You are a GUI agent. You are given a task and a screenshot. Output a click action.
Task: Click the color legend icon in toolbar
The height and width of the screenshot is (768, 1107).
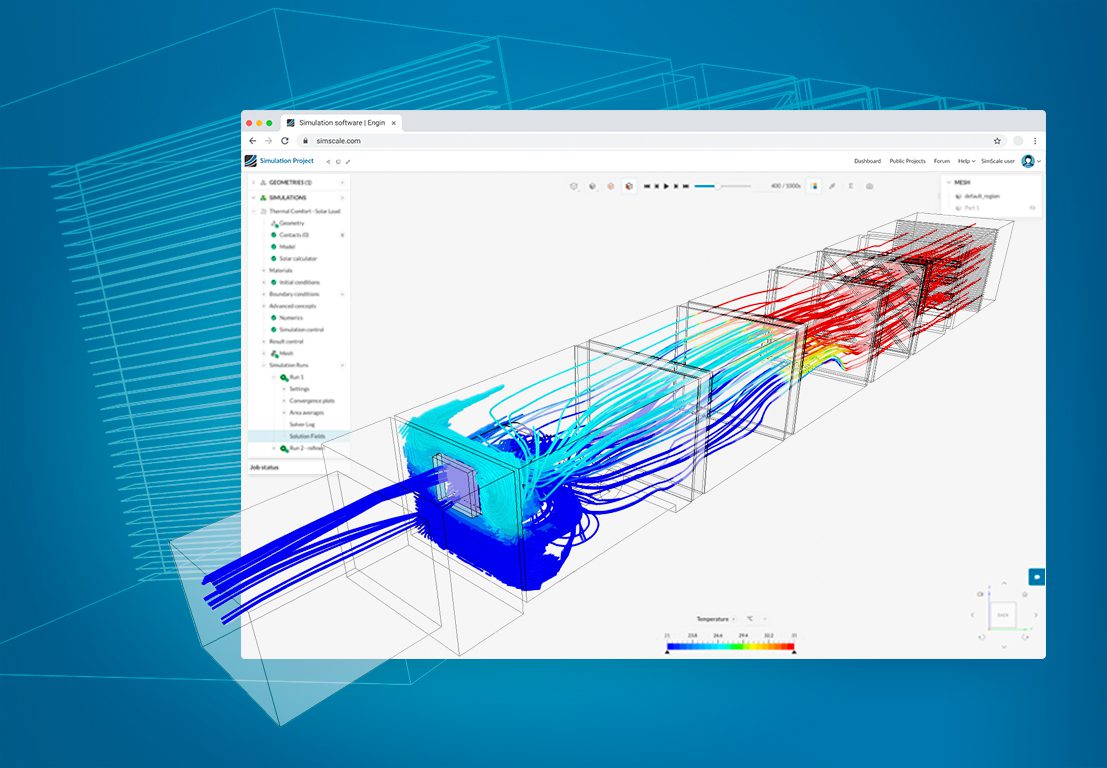click(814, 186)
